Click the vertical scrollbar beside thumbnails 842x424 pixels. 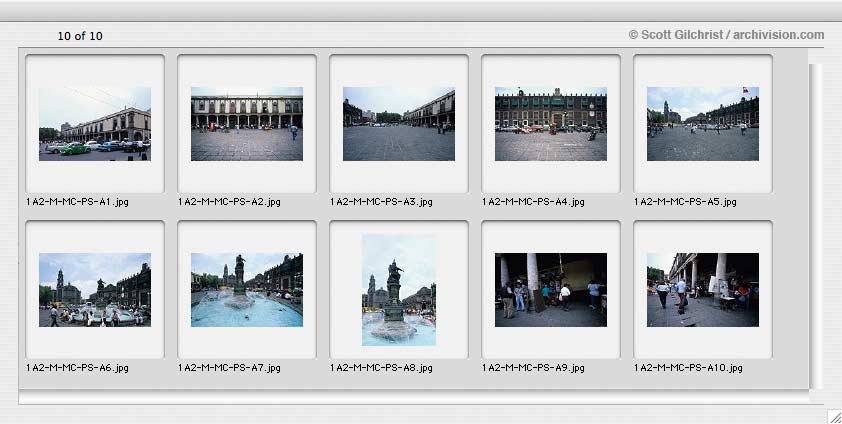(815, 225)
